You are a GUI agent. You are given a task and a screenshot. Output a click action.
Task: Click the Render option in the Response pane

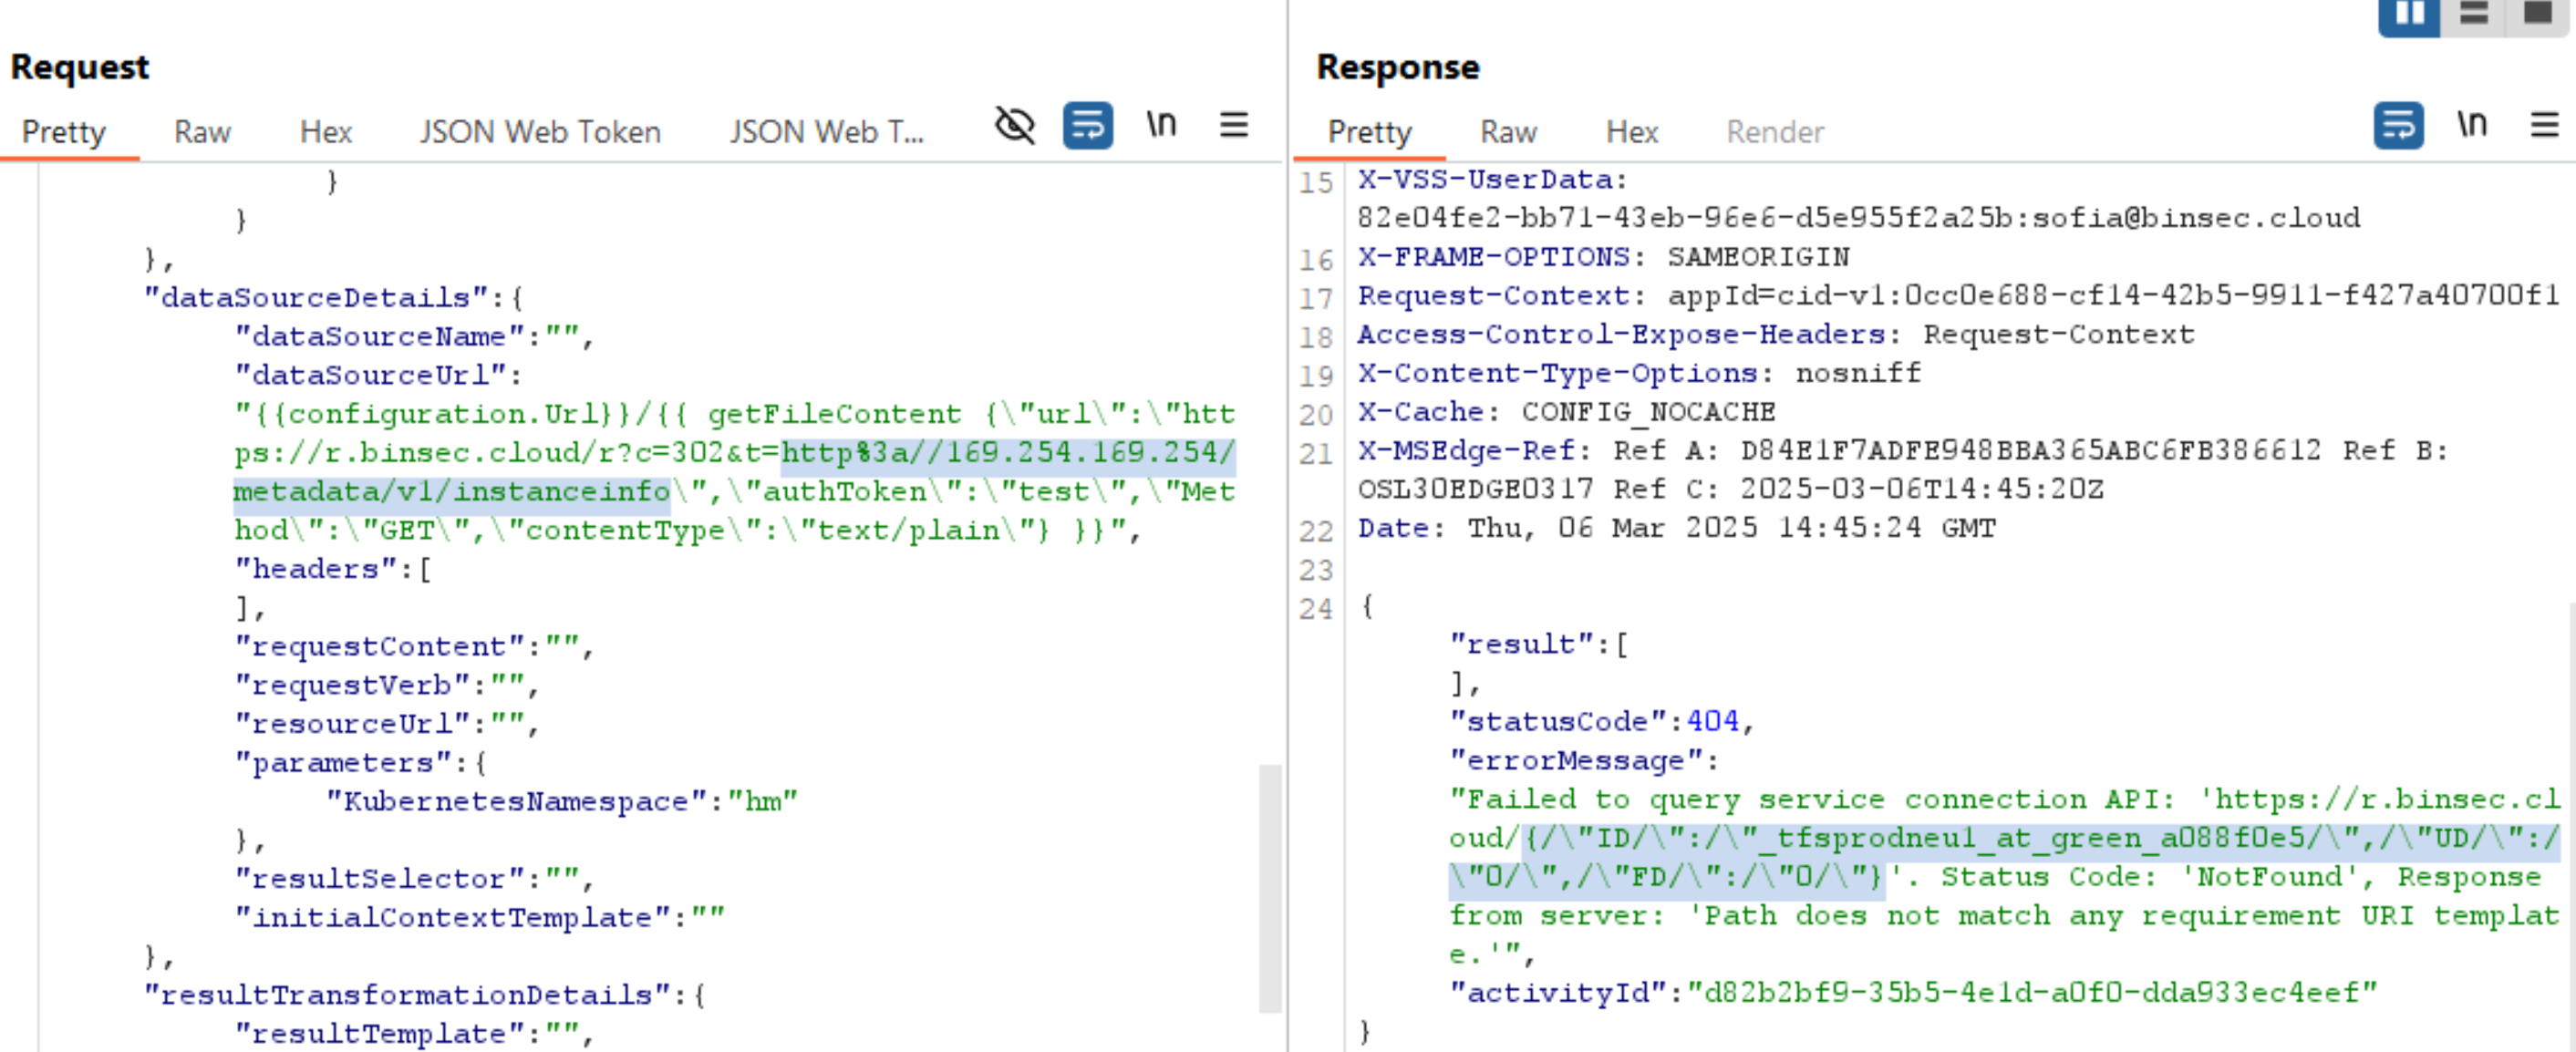tap(1775, 131)
